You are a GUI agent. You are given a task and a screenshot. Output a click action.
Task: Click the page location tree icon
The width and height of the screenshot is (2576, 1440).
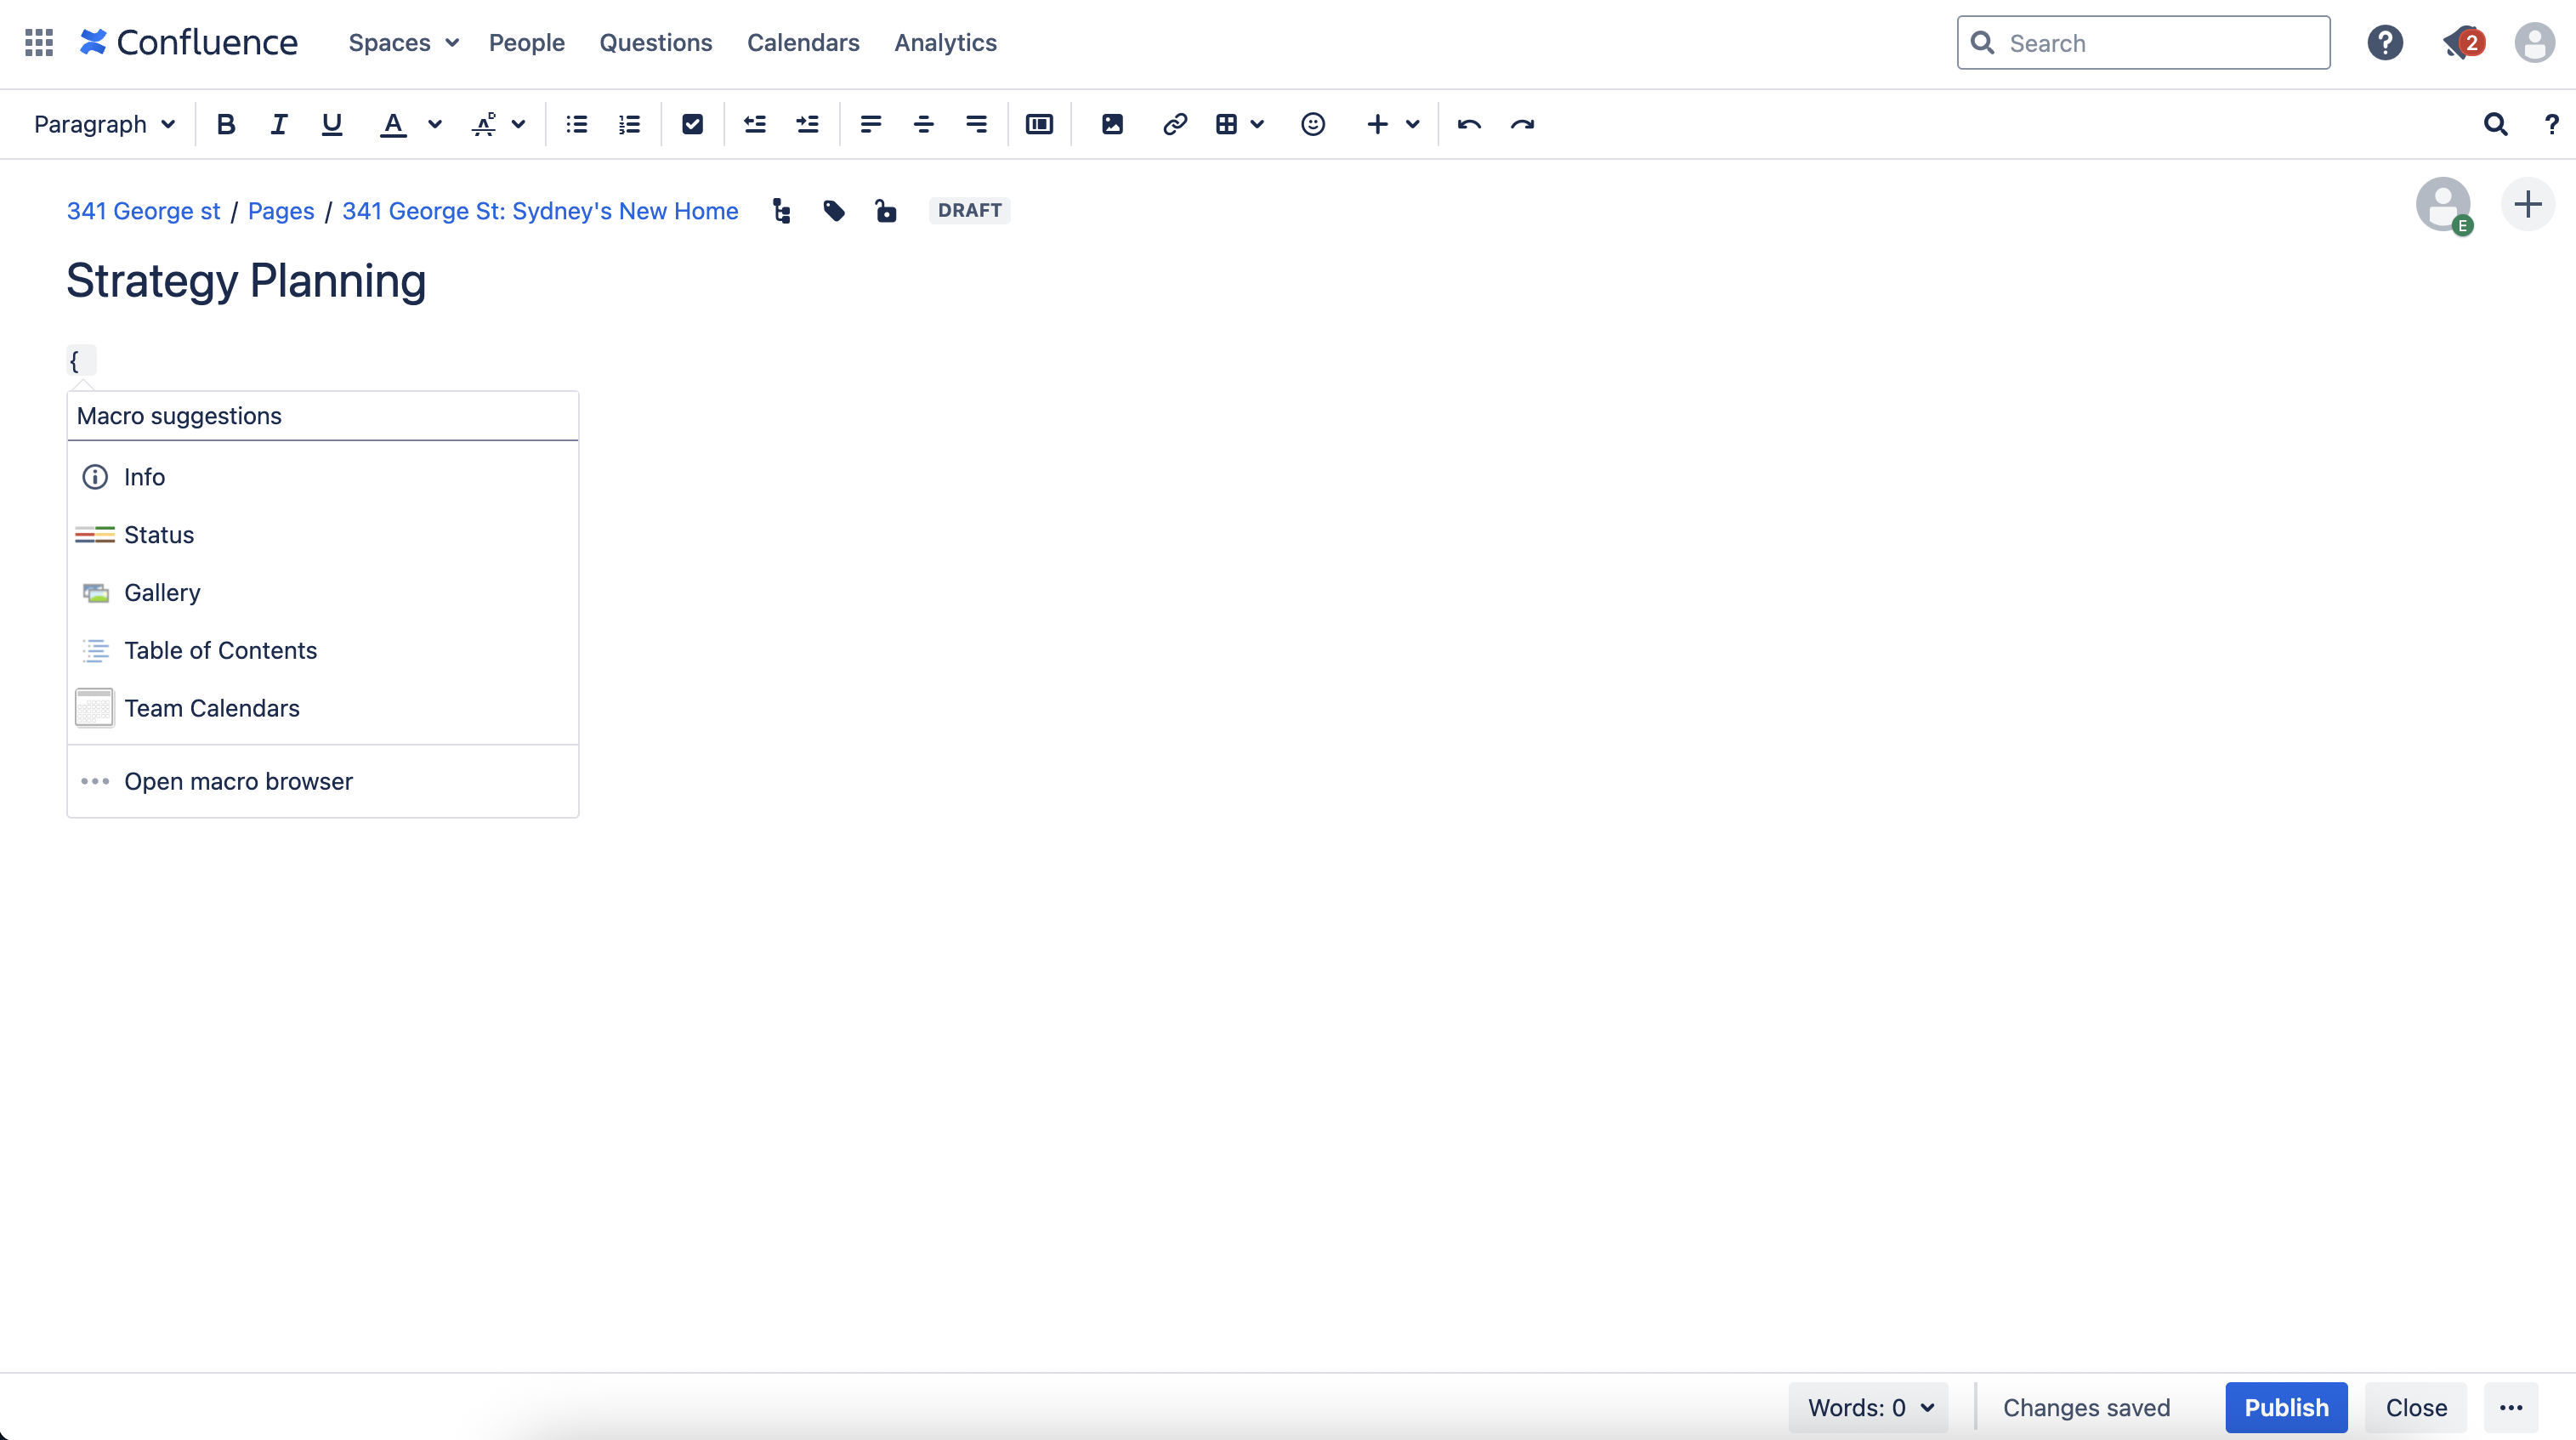(782, 211)
